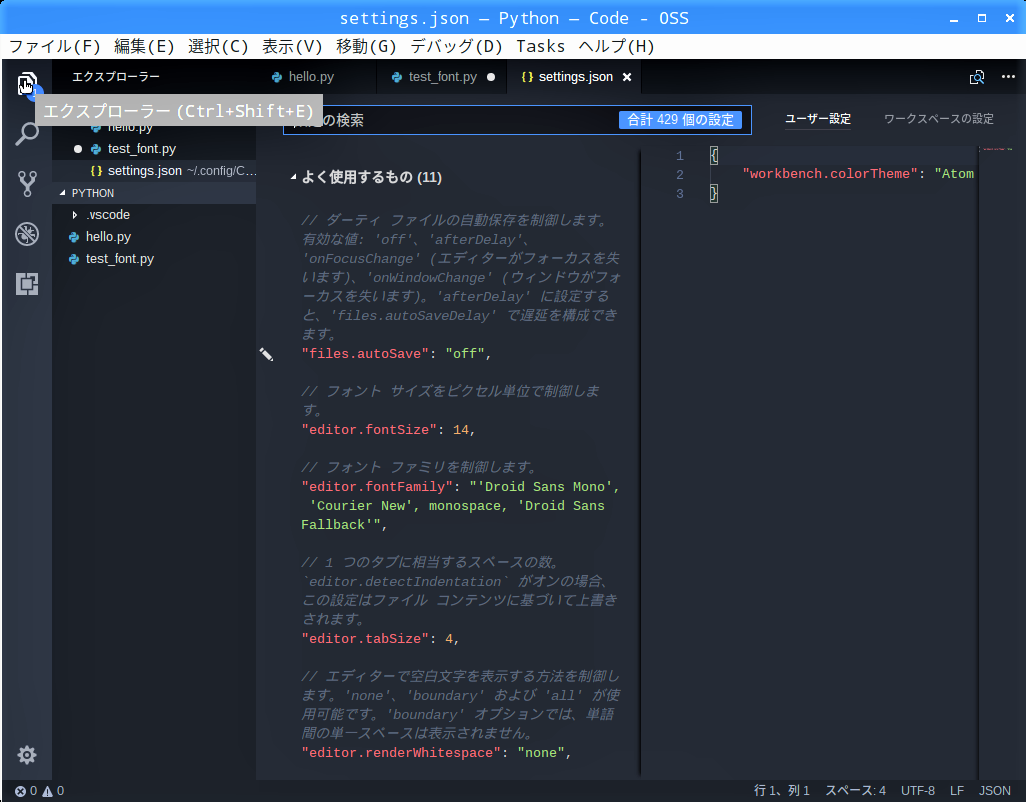The height and width of the screenshot is (802, 1026).
Task: Select the settings.json editor tab
Action: [x=575, y=77]
